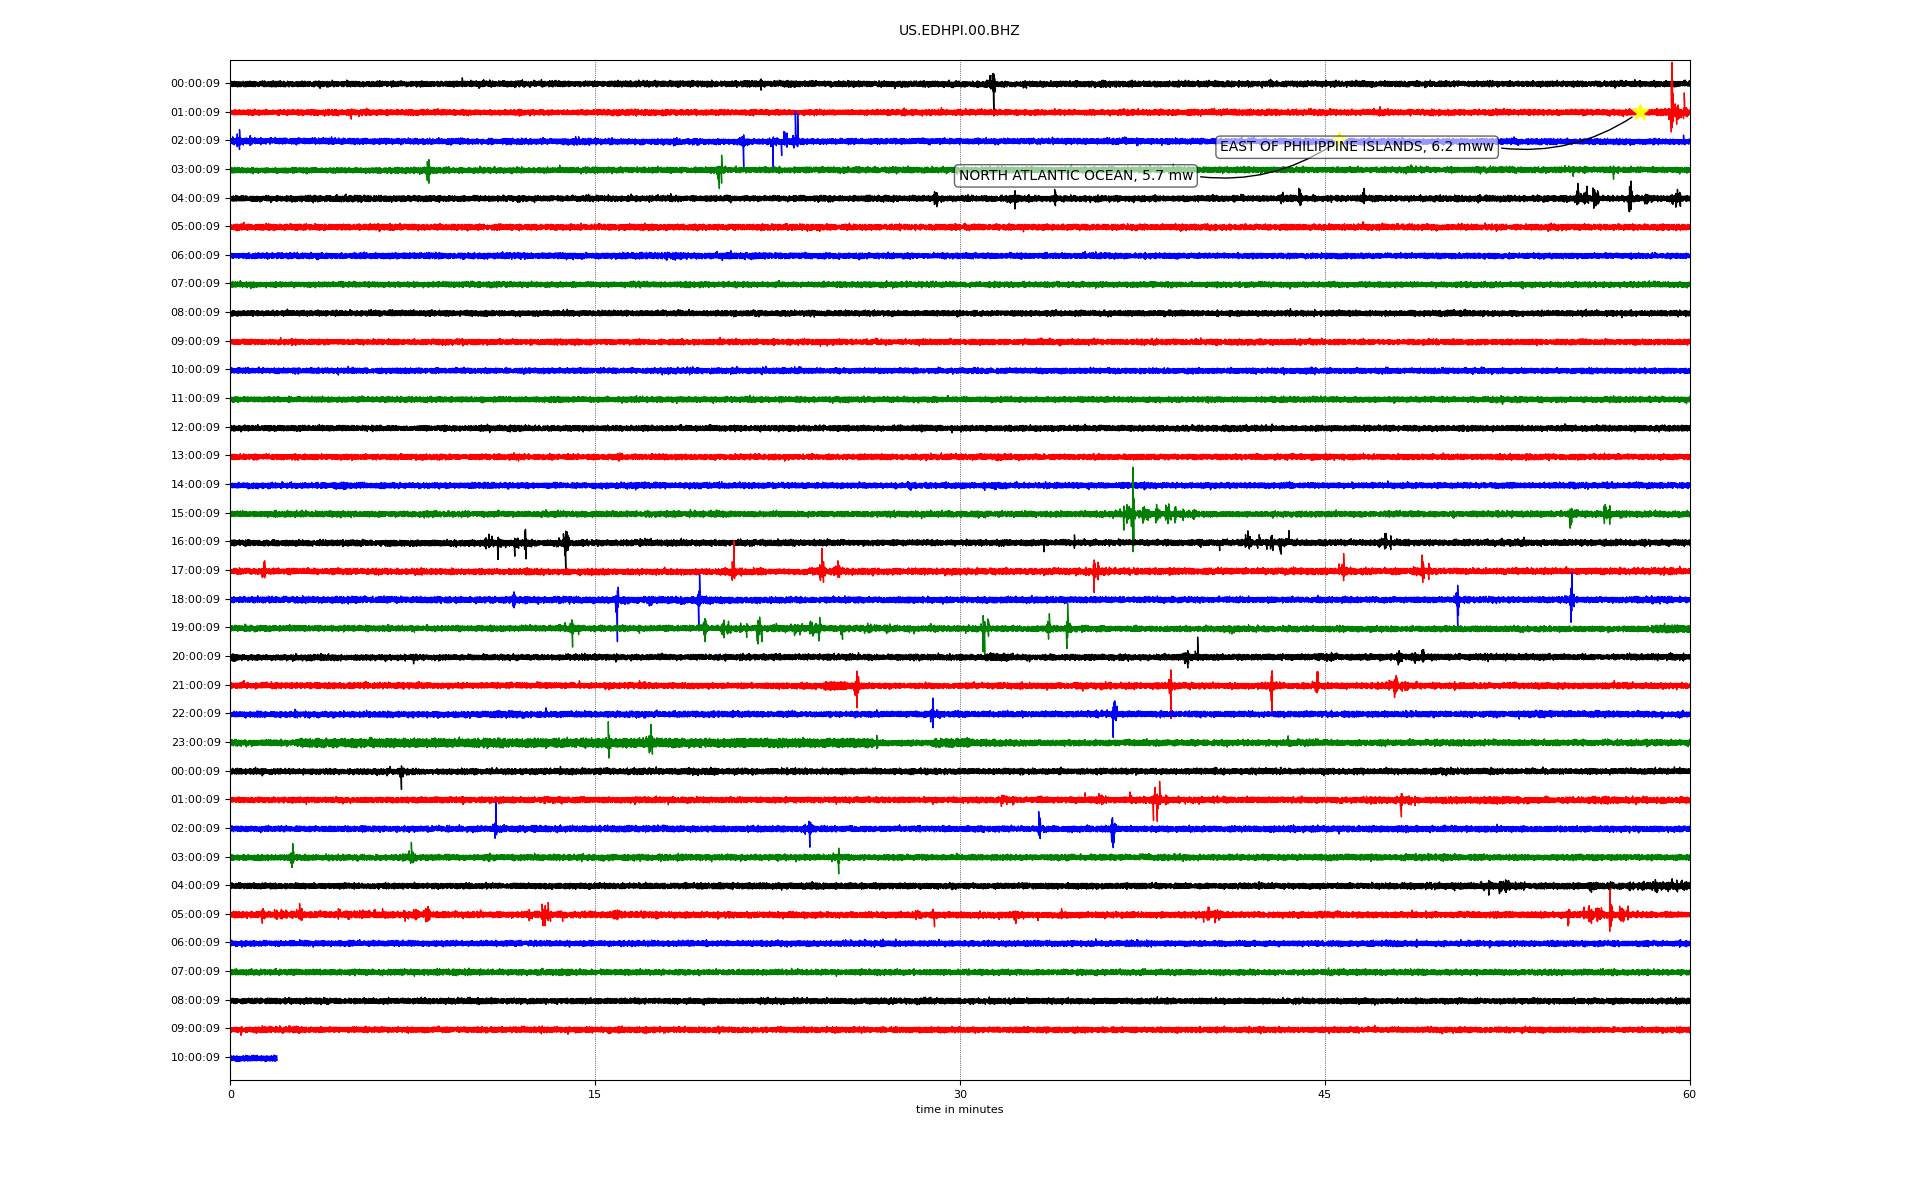Viewport: 1920px width, 1200px height.
Task: Click the yellow star marking the Philippine Islands event
Action: (1640, 112)
